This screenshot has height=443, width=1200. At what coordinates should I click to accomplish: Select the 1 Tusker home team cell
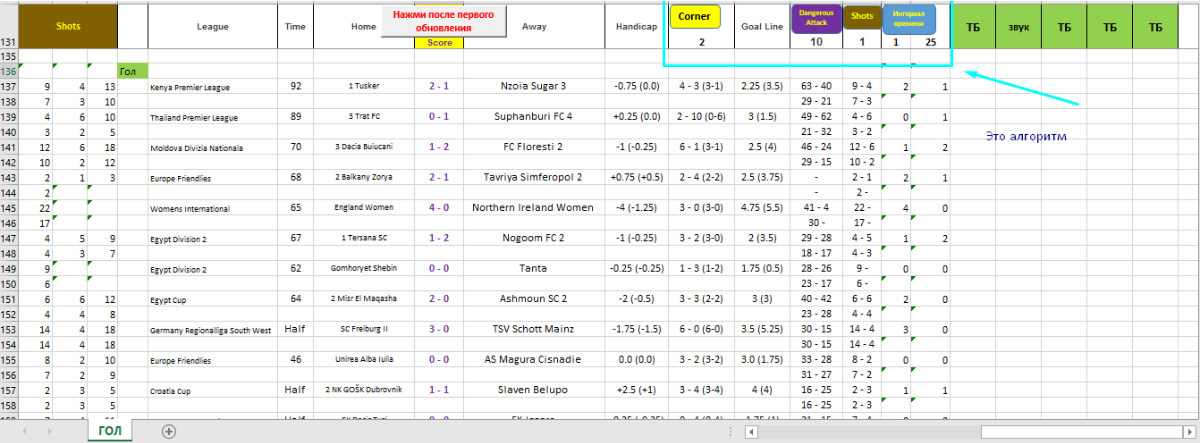pos(363,87)
